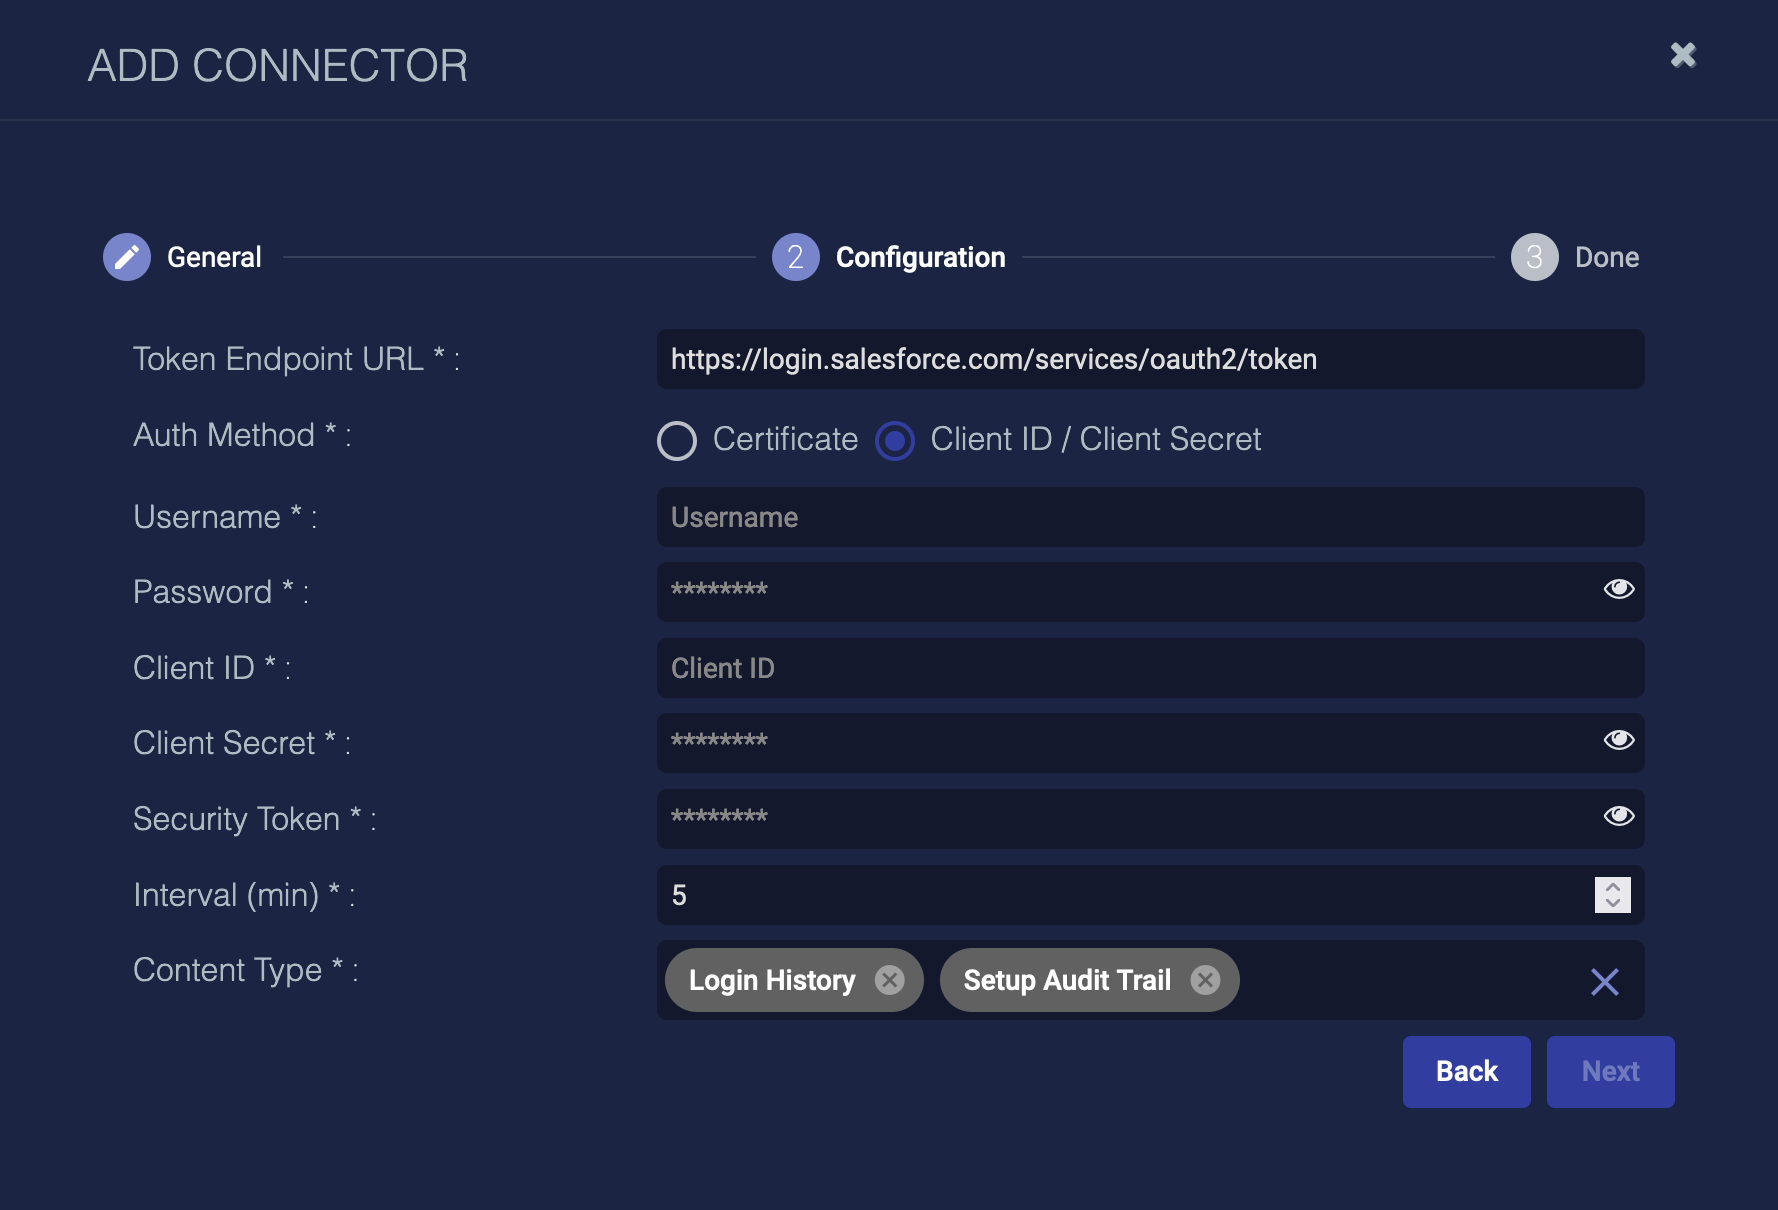Click the pencil icon for General step

[x=127, y=257]
